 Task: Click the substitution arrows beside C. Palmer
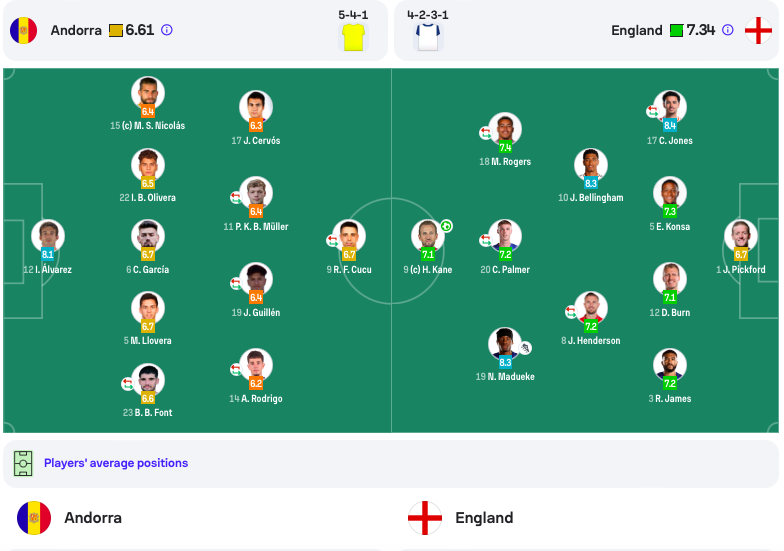pyautogui.click(x=486, y=240)
